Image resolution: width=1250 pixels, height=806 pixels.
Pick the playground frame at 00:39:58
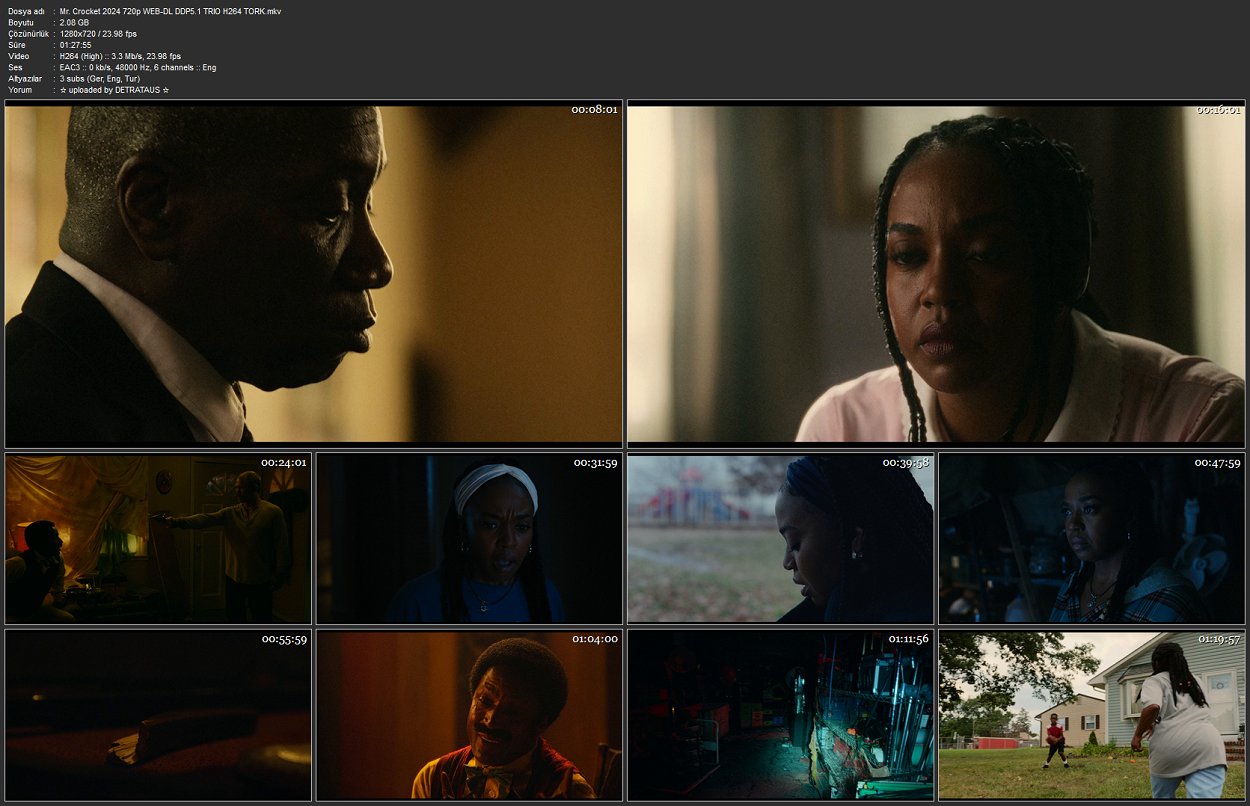(780, 539)
